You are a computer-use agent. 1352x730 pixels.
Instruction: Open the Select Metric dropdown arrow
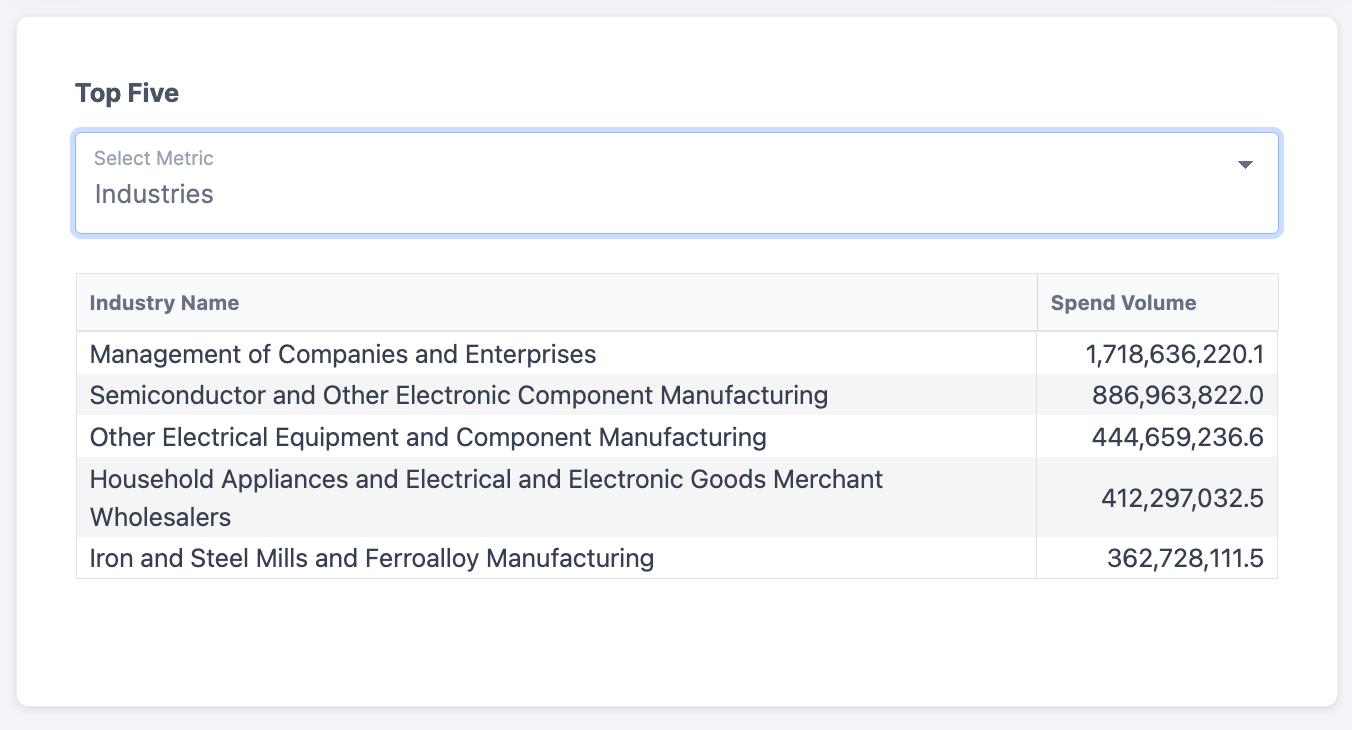click(1245, 165)
